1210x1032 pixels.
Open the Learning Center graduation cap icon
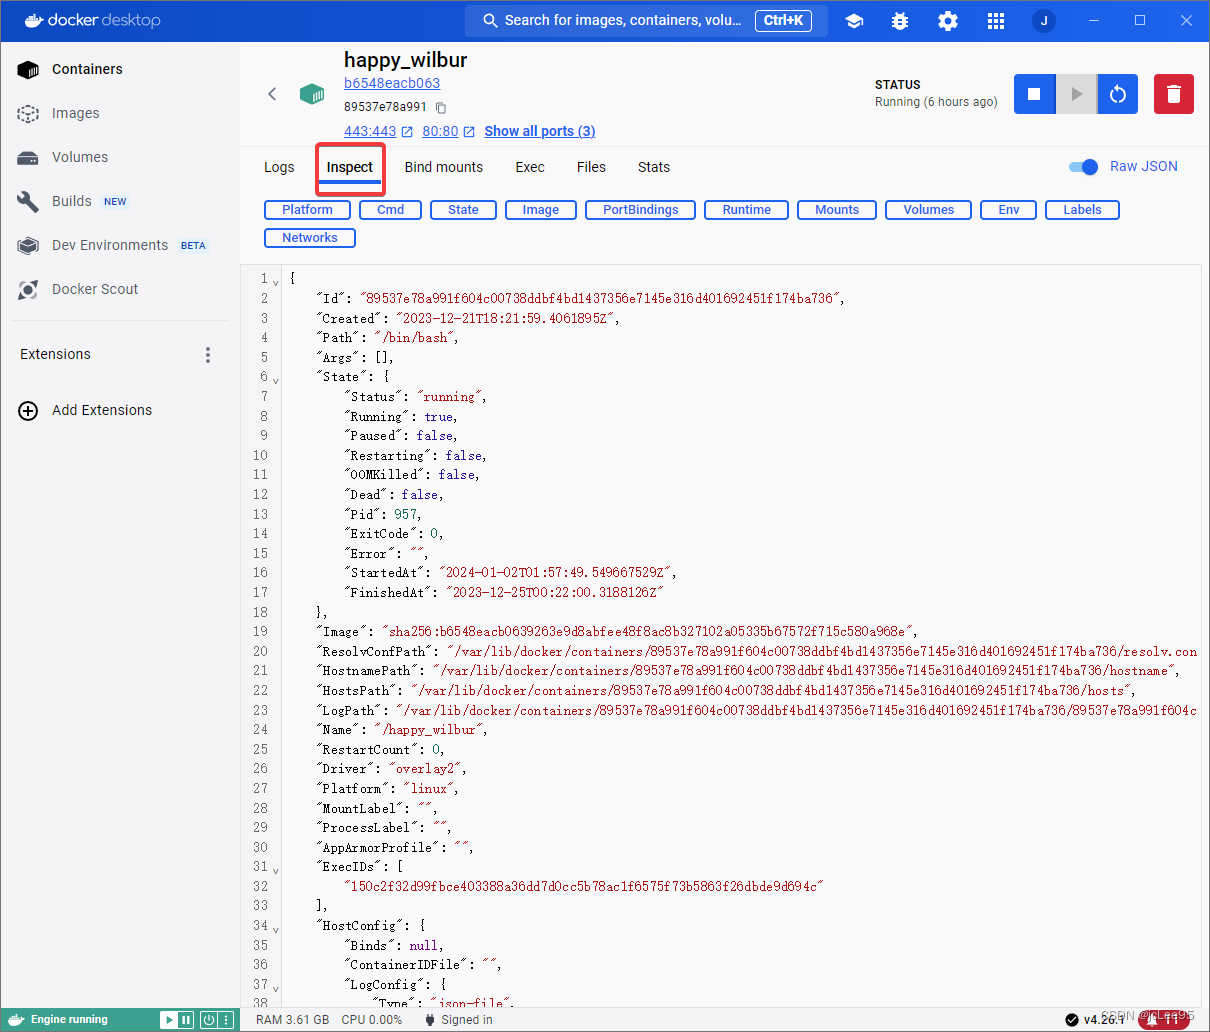coord(854,21)
